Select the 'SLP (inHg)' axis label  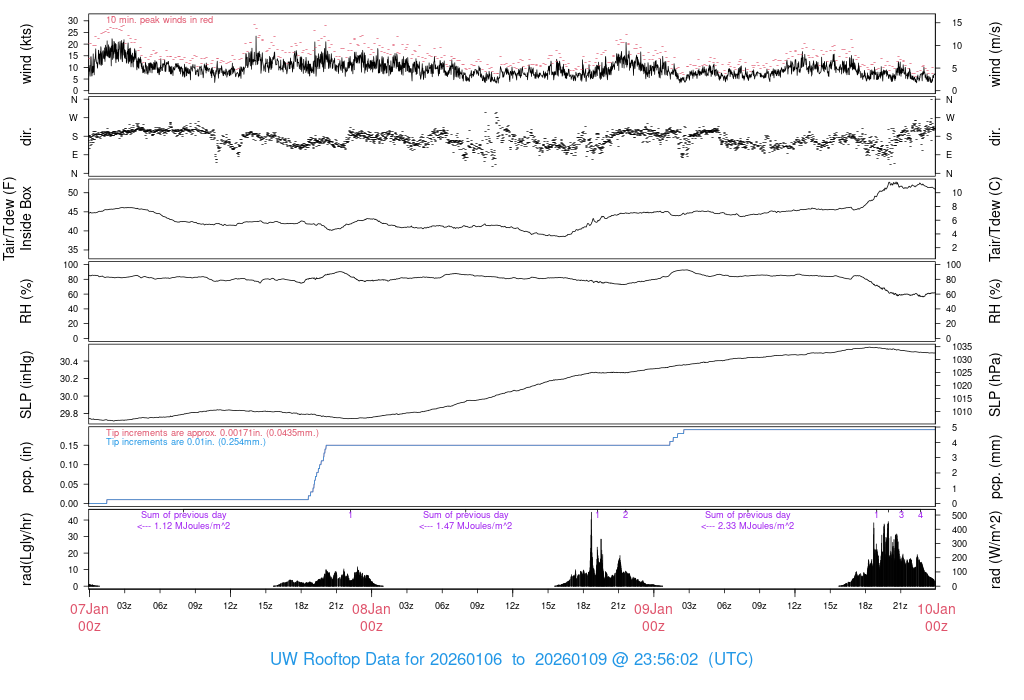point(26,385)
